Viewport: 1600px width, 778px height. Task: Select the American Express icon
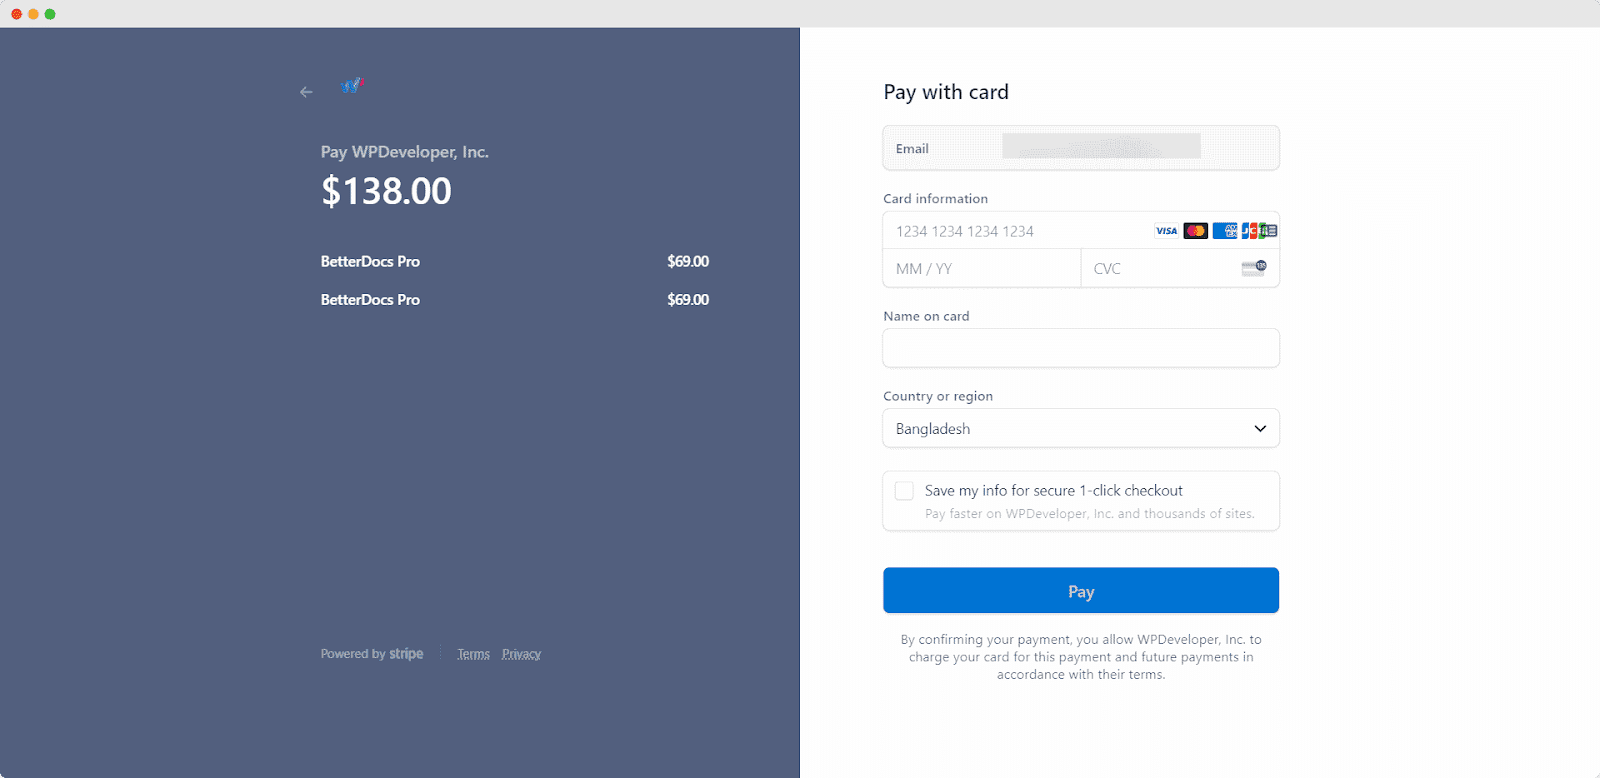pyautogui.click(x=1225, y=230)
